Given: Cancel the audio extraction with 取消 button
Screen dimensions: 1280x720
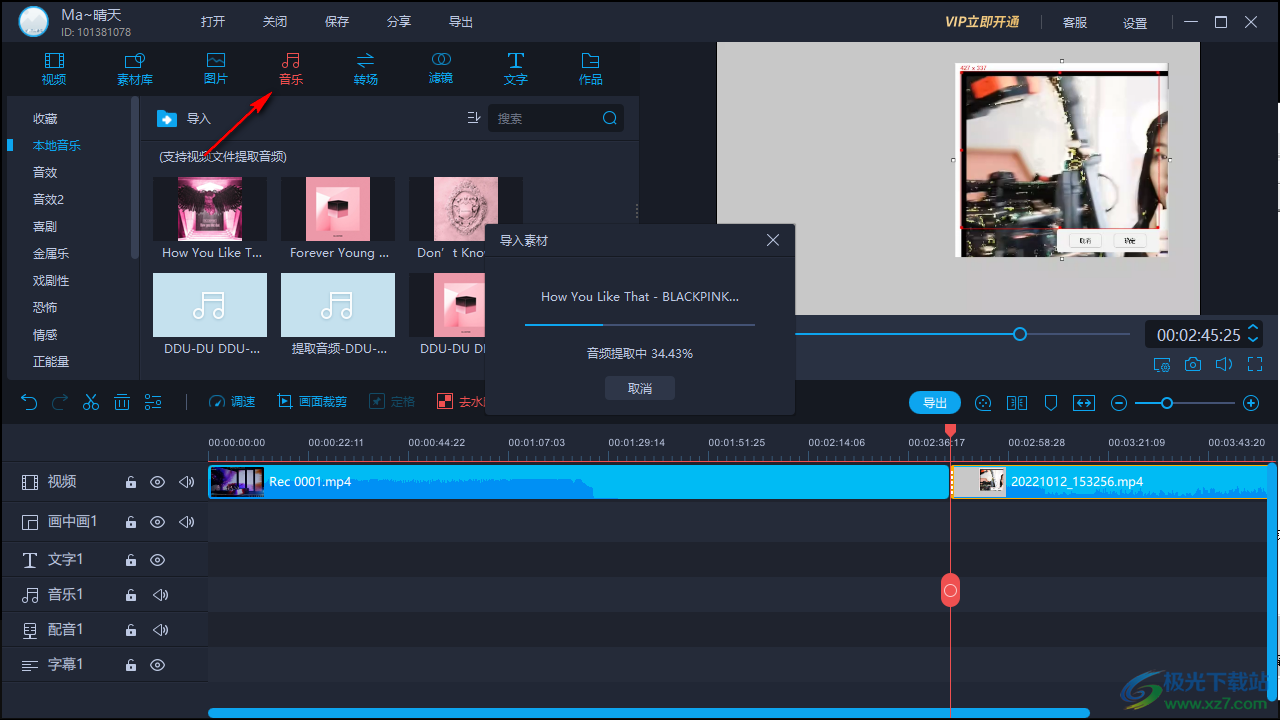Looking at the screenshot, I should [640, 388].
